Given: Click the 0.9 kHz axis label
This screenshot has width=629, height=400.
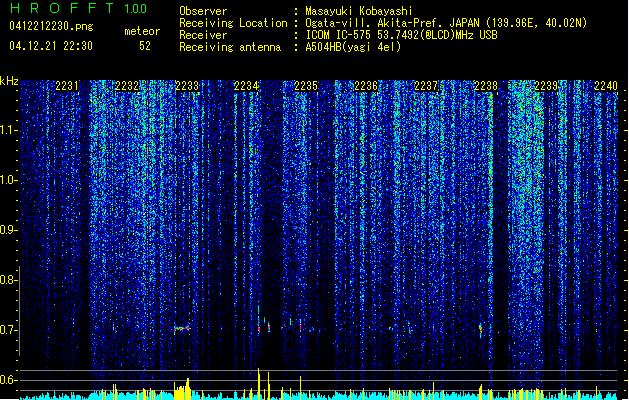Looking at the screenshot, I should tap(8, 230).
